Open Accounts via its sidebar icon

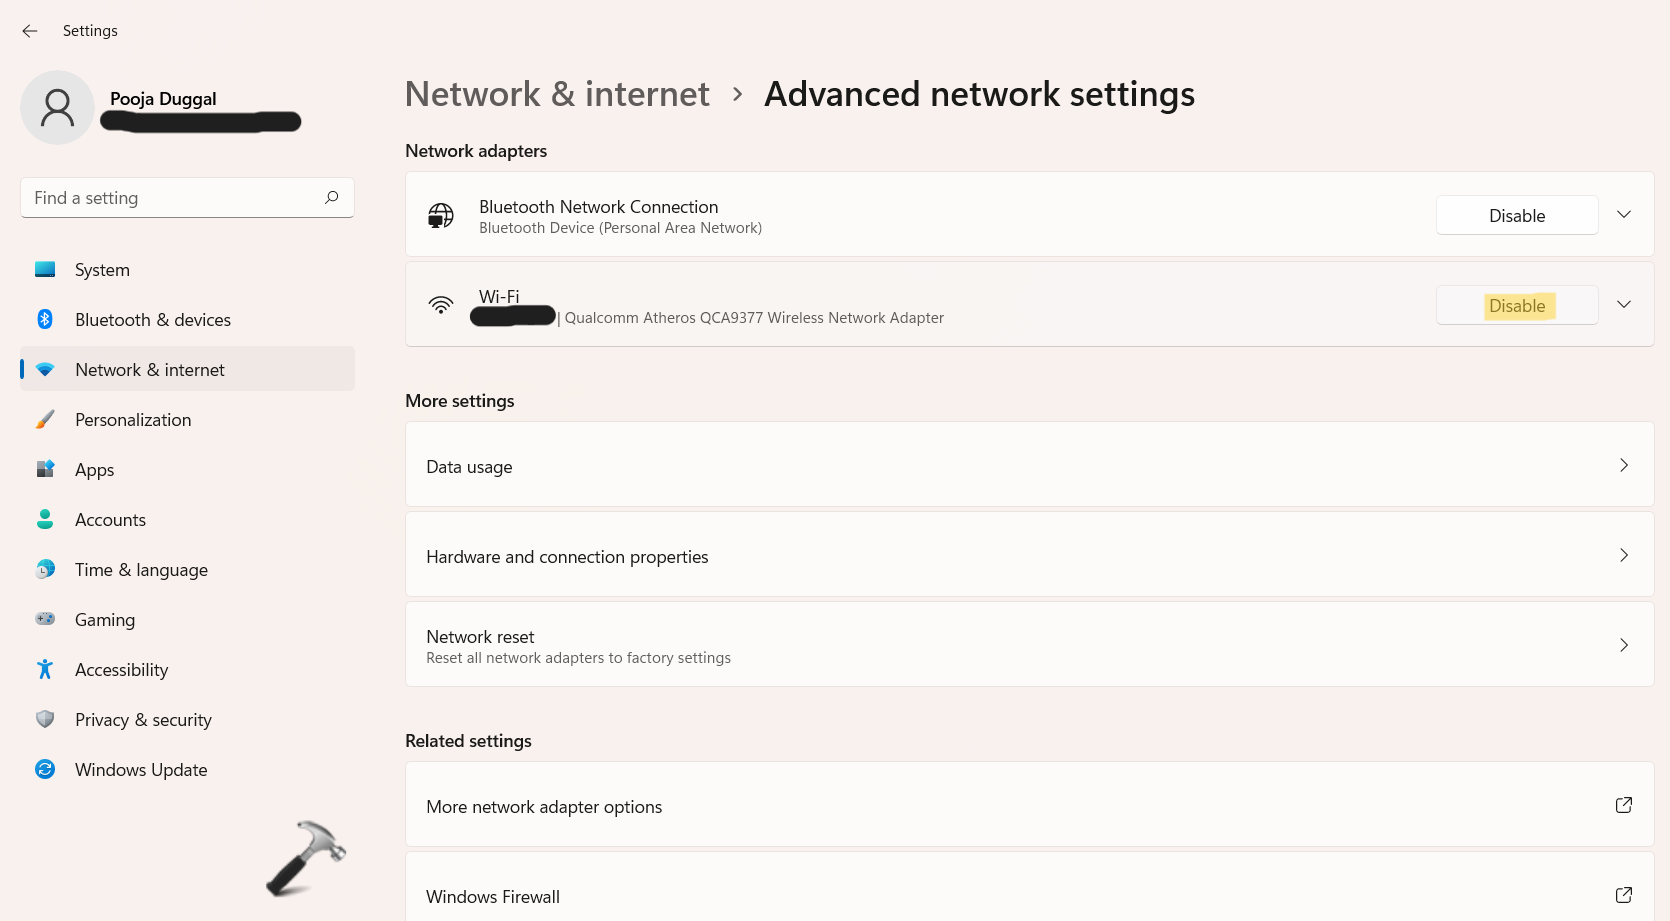(x=45, y=519)
